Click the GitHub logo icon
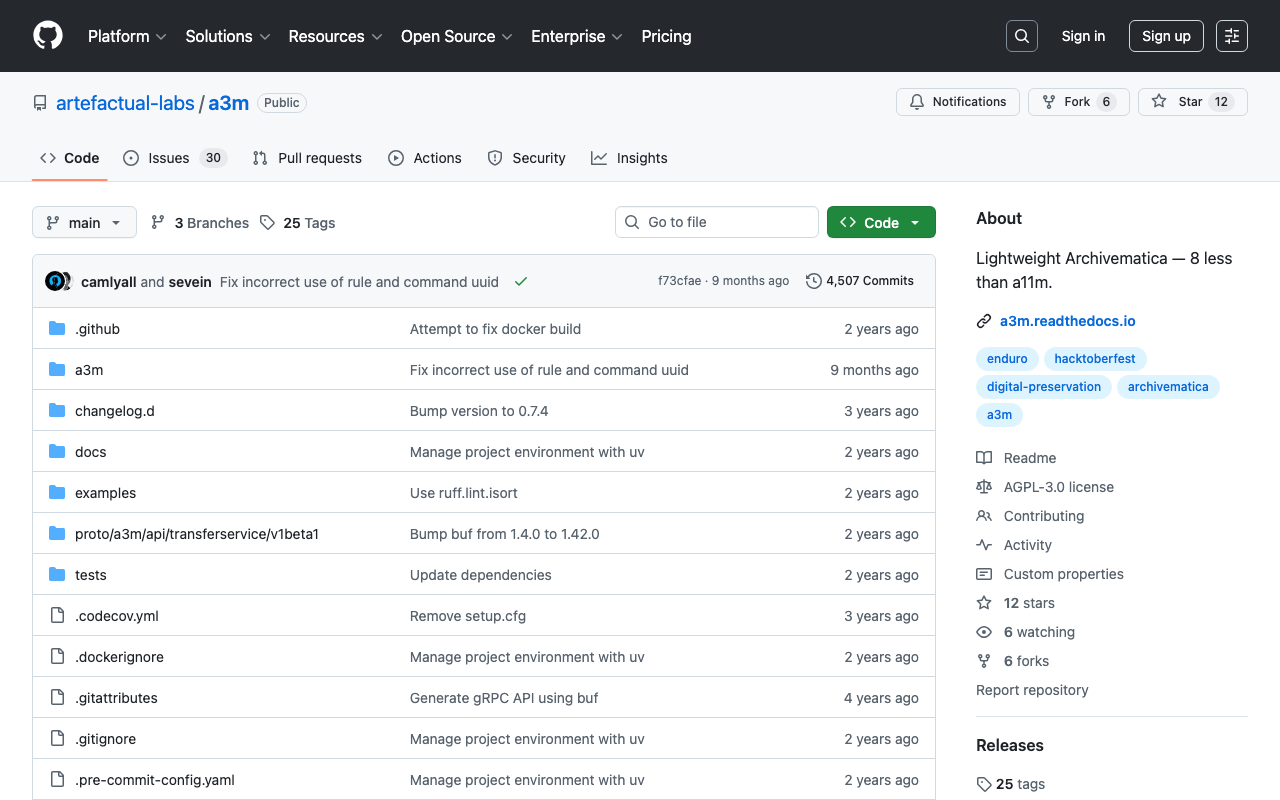 click(48, 36)
